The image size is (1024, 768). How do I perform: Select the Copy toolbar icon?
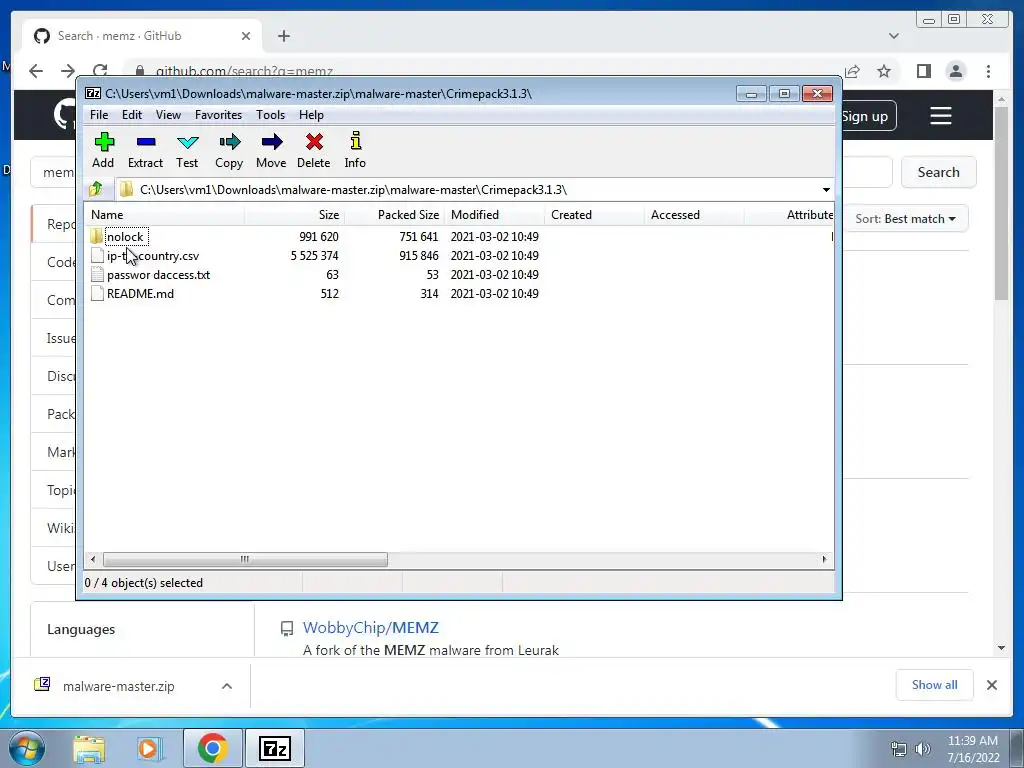coord(229,150)
